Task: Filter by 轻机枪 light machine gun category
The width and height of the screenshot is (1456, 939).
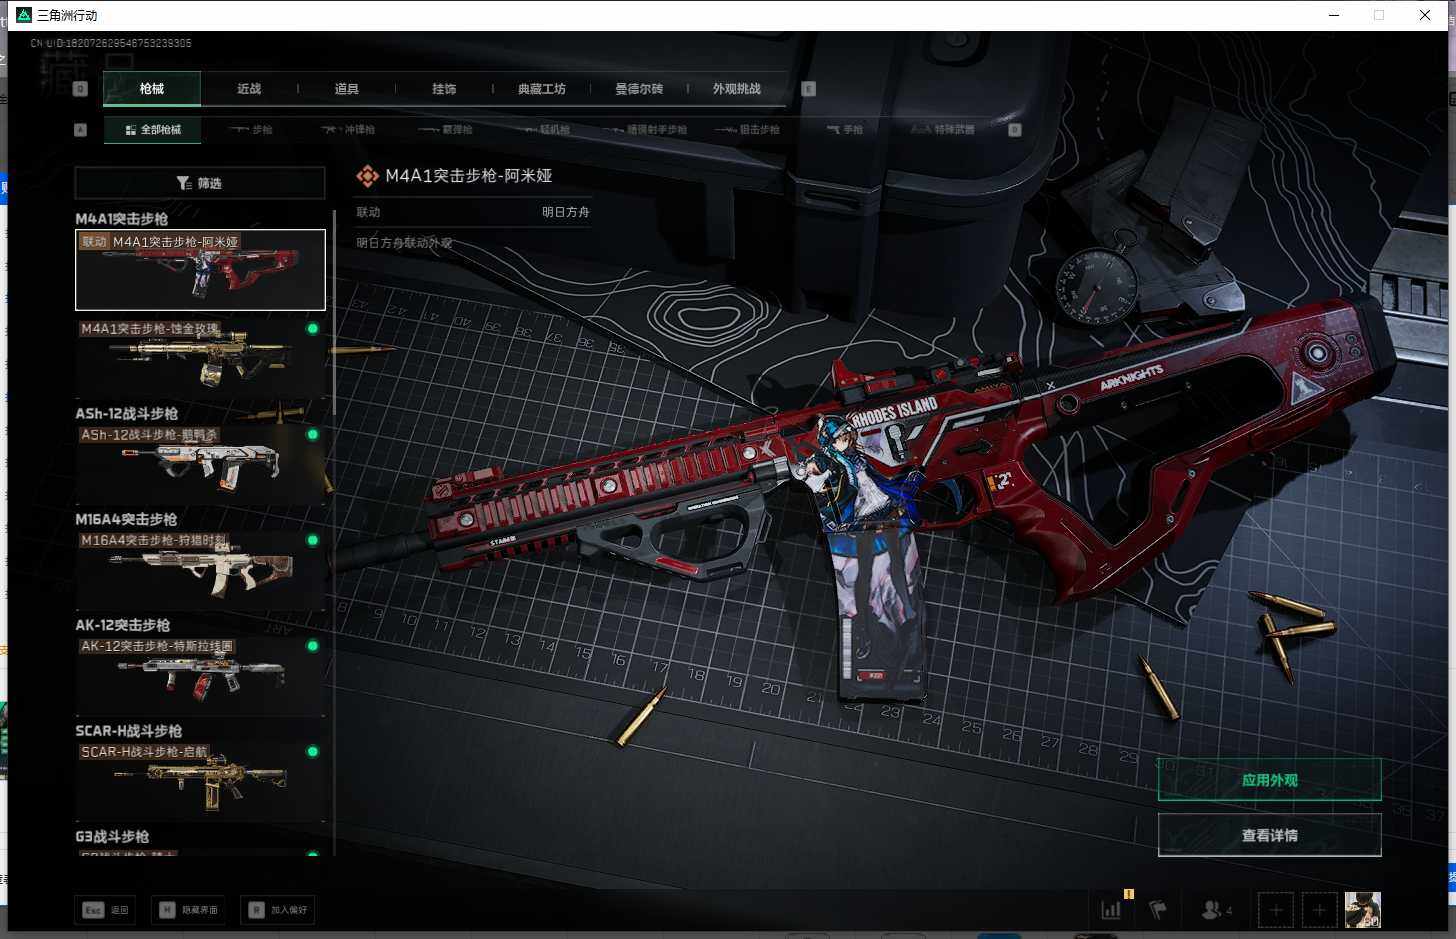Action: [x=548, y=130]
